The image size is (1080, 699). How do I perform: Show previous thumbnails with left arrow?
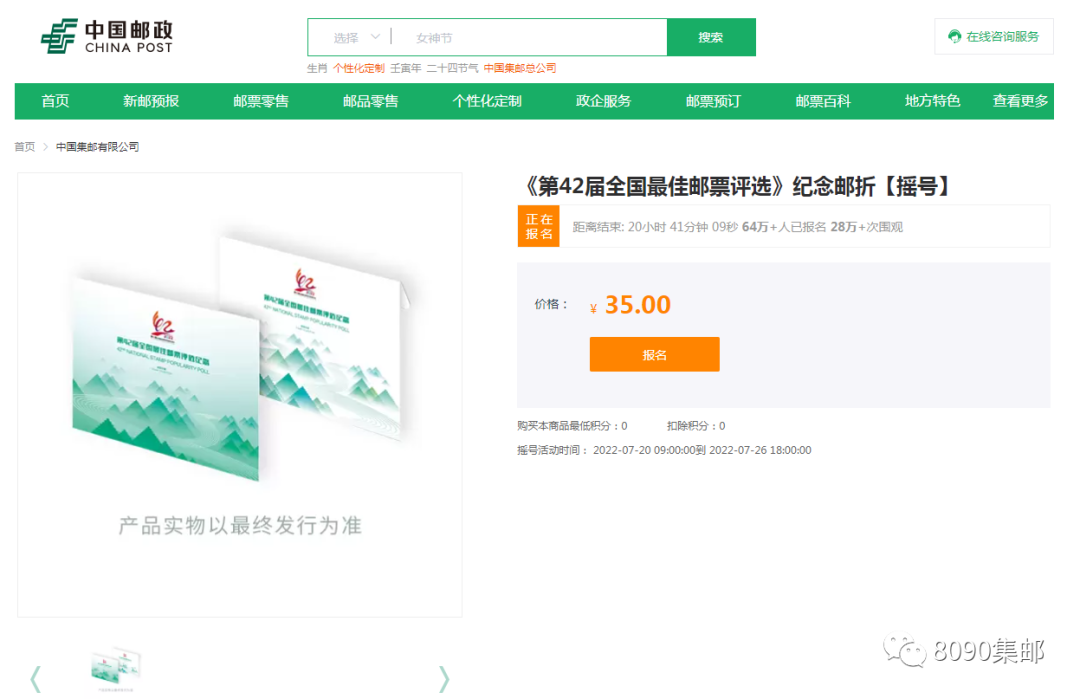(x=36, y=679)
